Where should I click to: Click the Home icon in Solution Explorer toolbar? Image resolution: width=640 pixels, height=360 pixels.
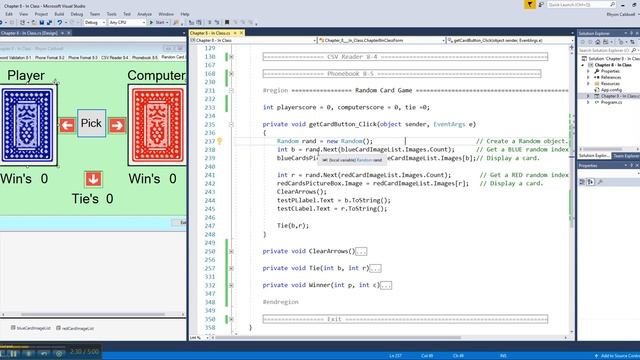tap(598, 42)
